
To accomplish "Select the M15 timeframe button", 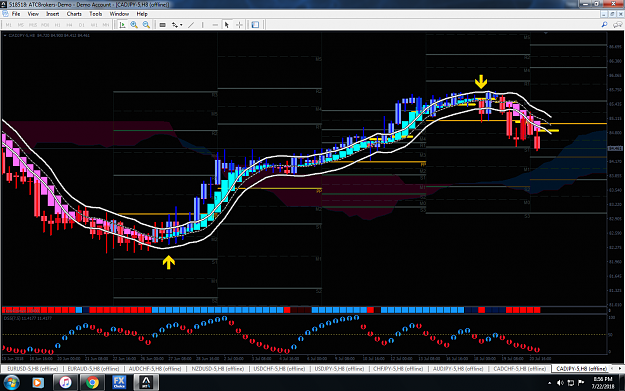I will [33, 25].
